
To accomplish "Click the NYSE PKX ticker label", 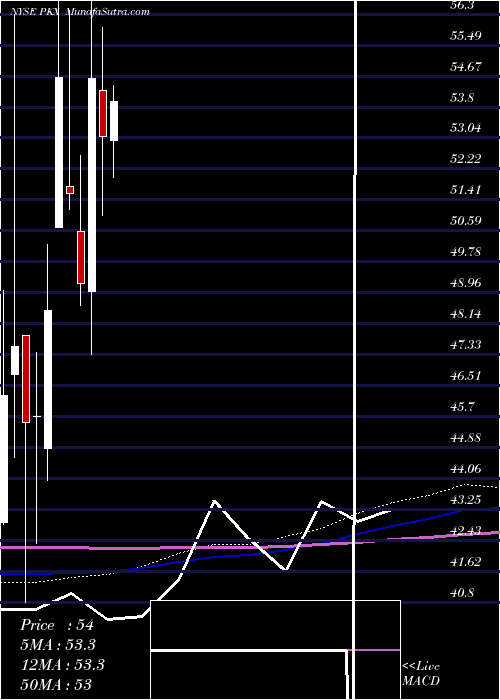I will click(35, 12).
